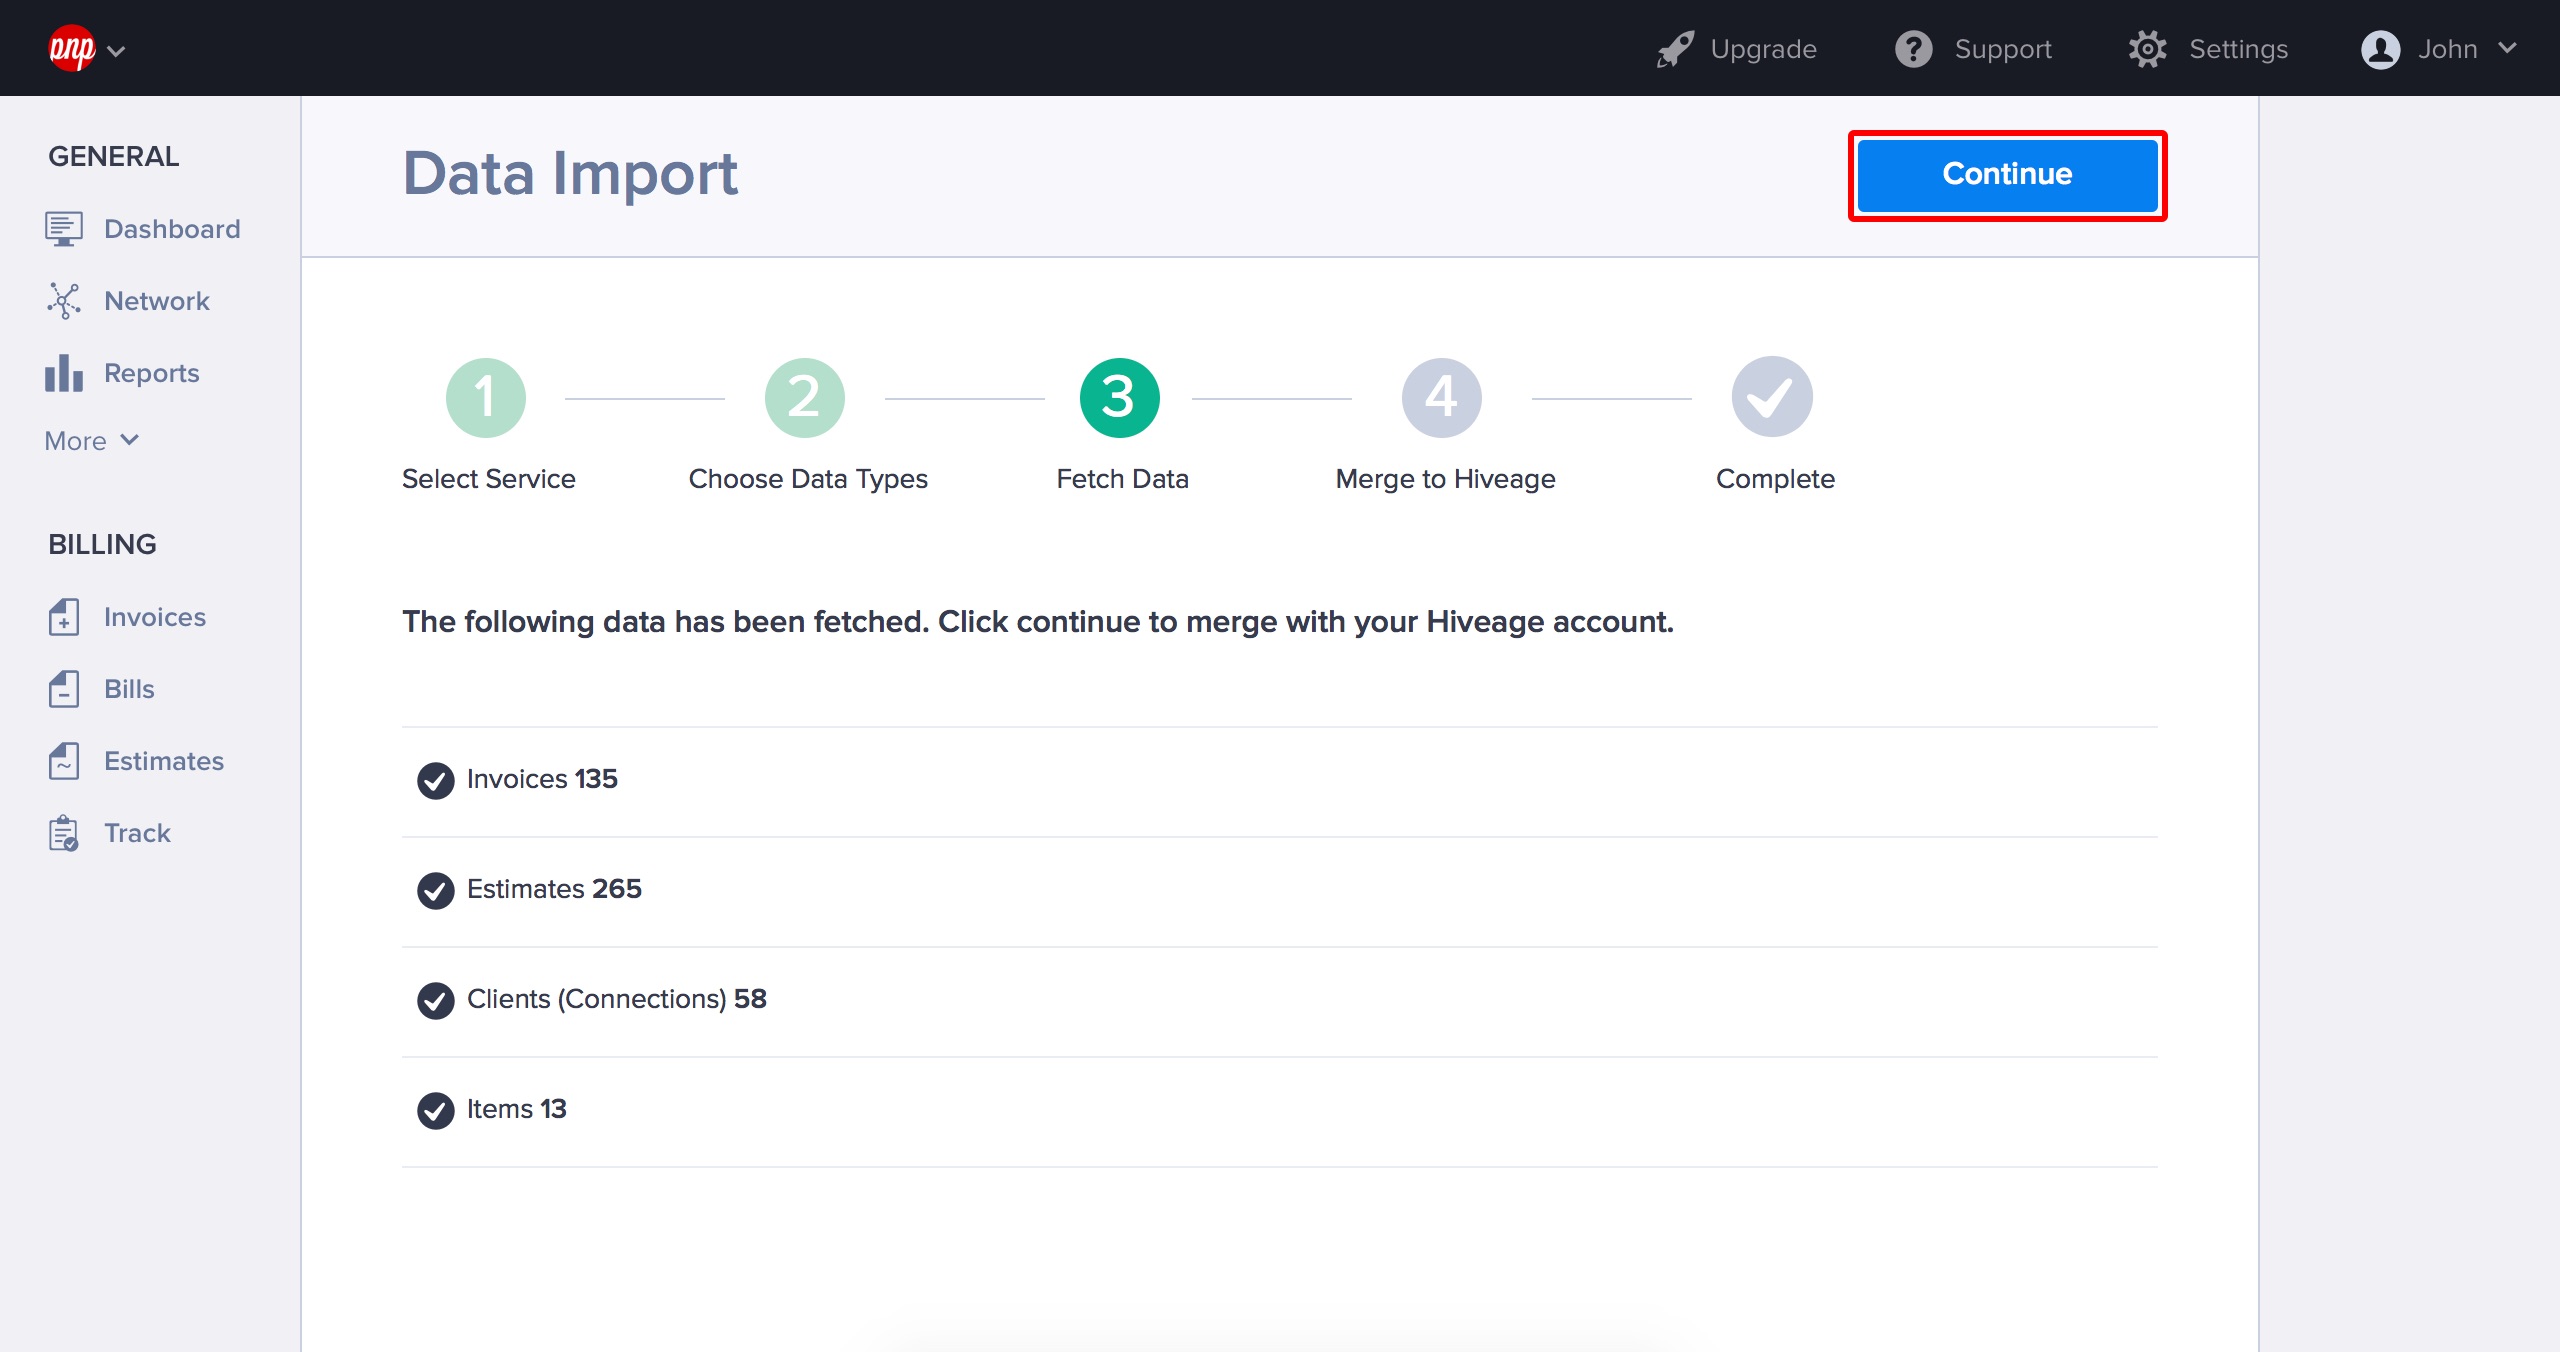Expand the More sidebar menu
This screenshot has width=2560, height=1352.
[x=92, y=441]
